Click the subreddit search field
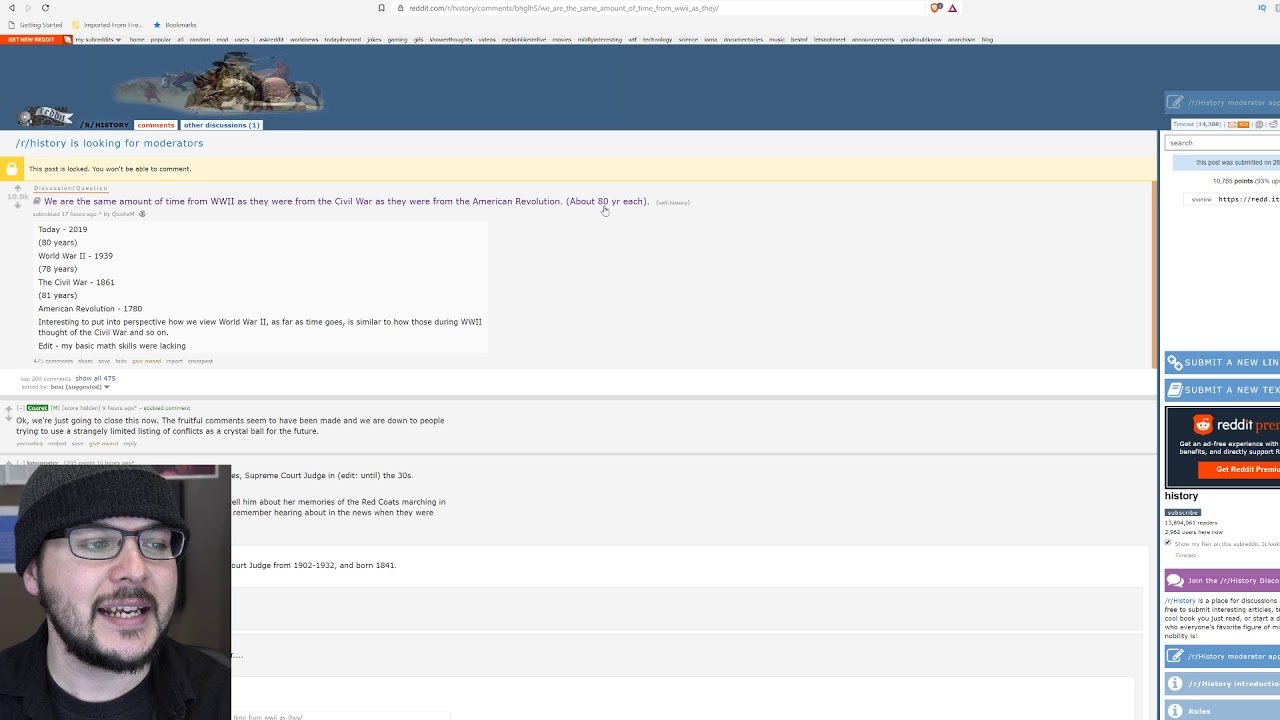 (1222, 143)
